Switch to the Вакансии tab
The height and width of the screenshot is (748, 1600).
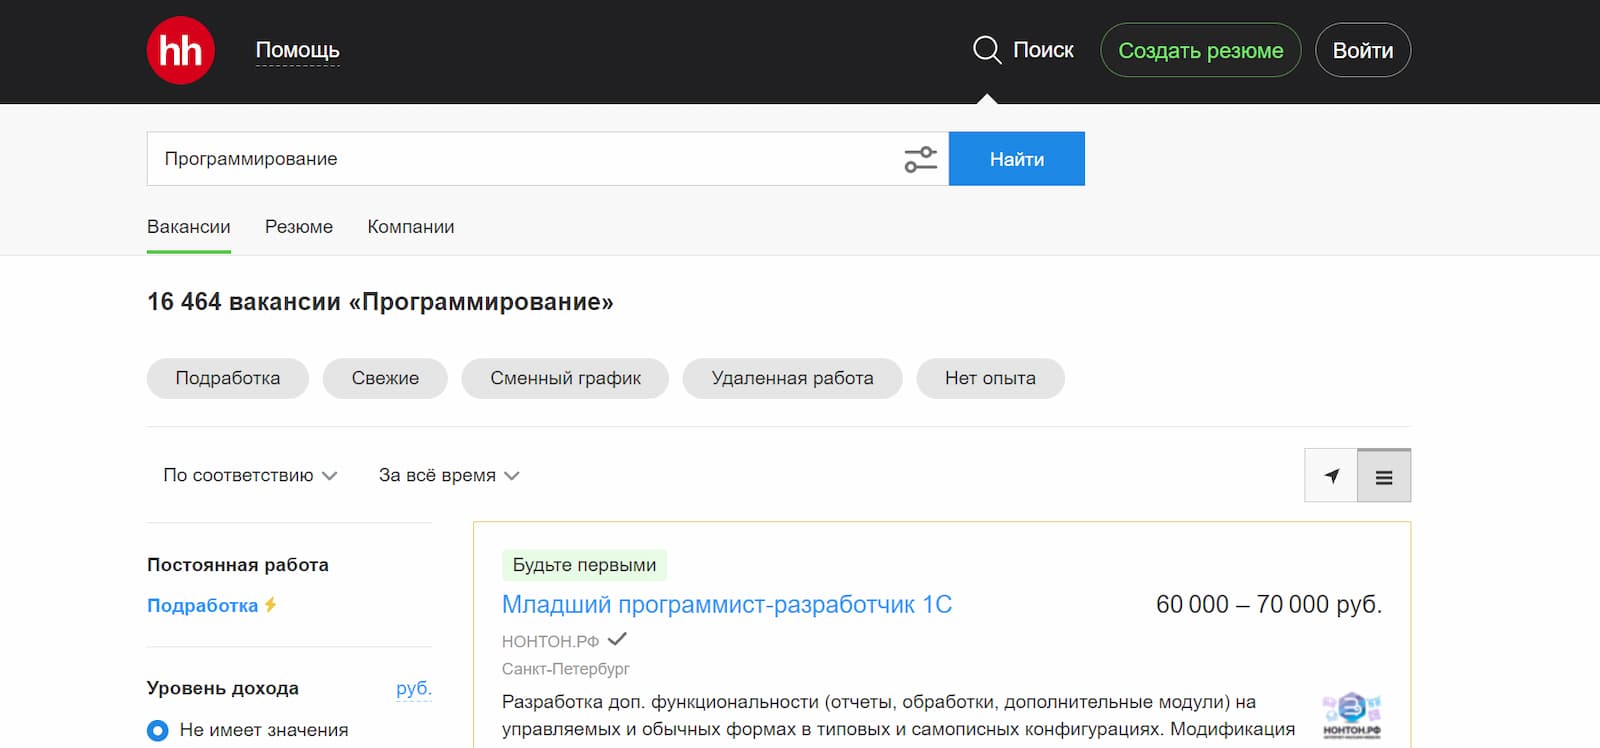click(x=189, y=227)
